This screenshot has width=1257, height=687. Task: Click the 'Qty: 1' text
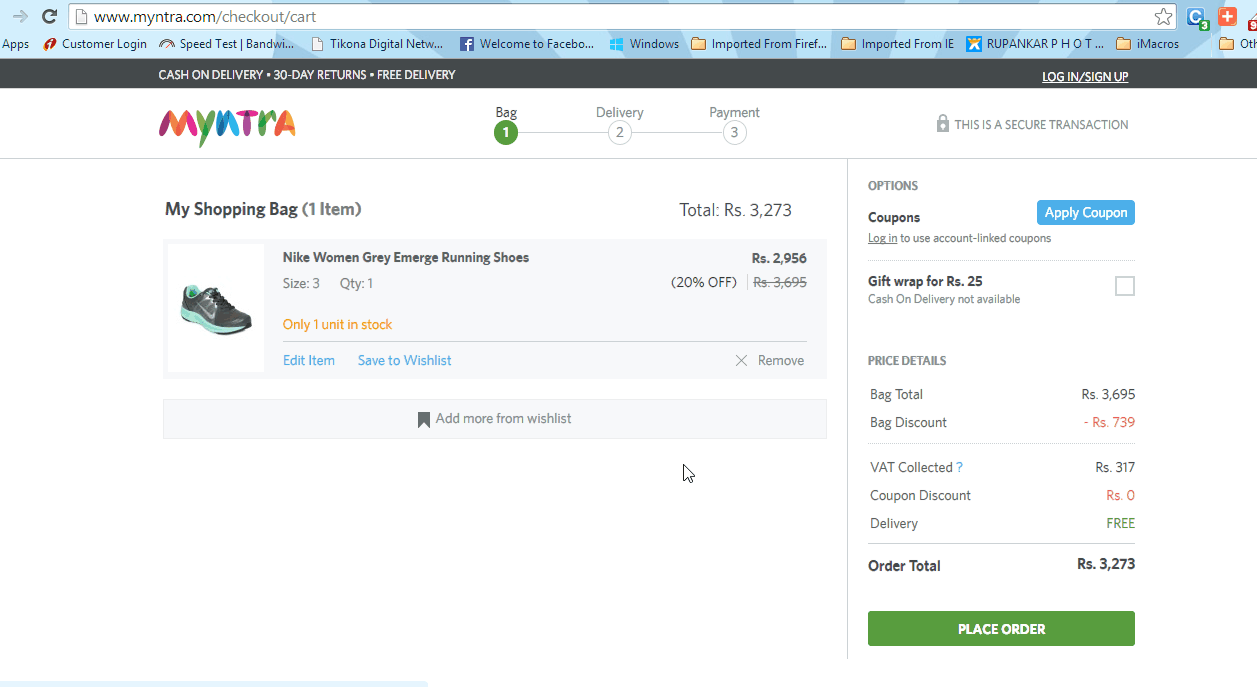pos(356,283)
